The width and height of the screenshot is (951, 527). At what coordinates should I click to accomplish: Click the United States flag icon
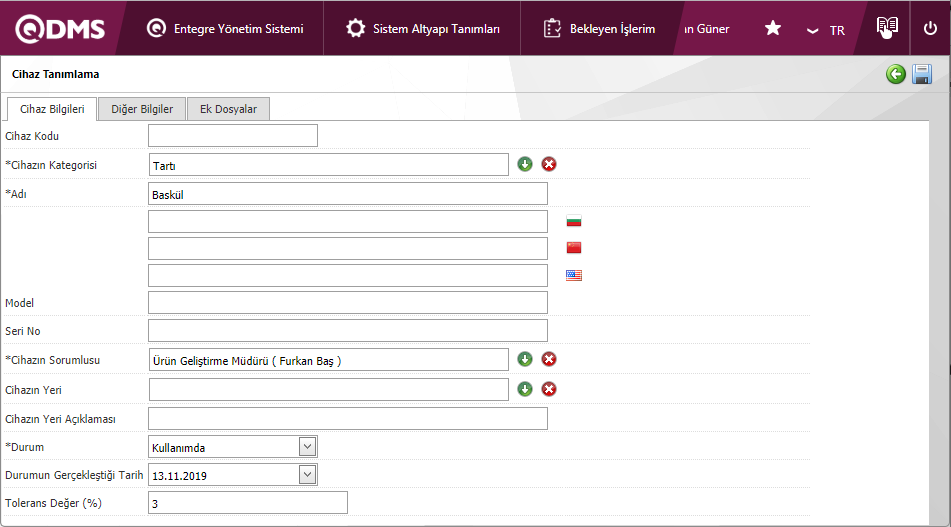(x=574, y=275)
